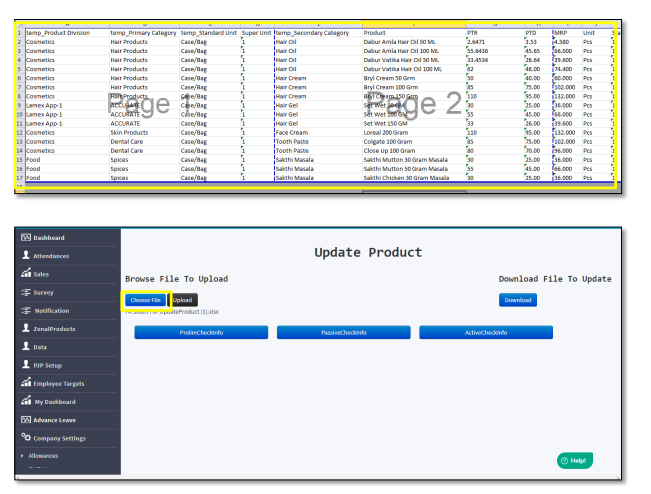
Task: Select the PTR header cell
Action: (x=495, y=33)
